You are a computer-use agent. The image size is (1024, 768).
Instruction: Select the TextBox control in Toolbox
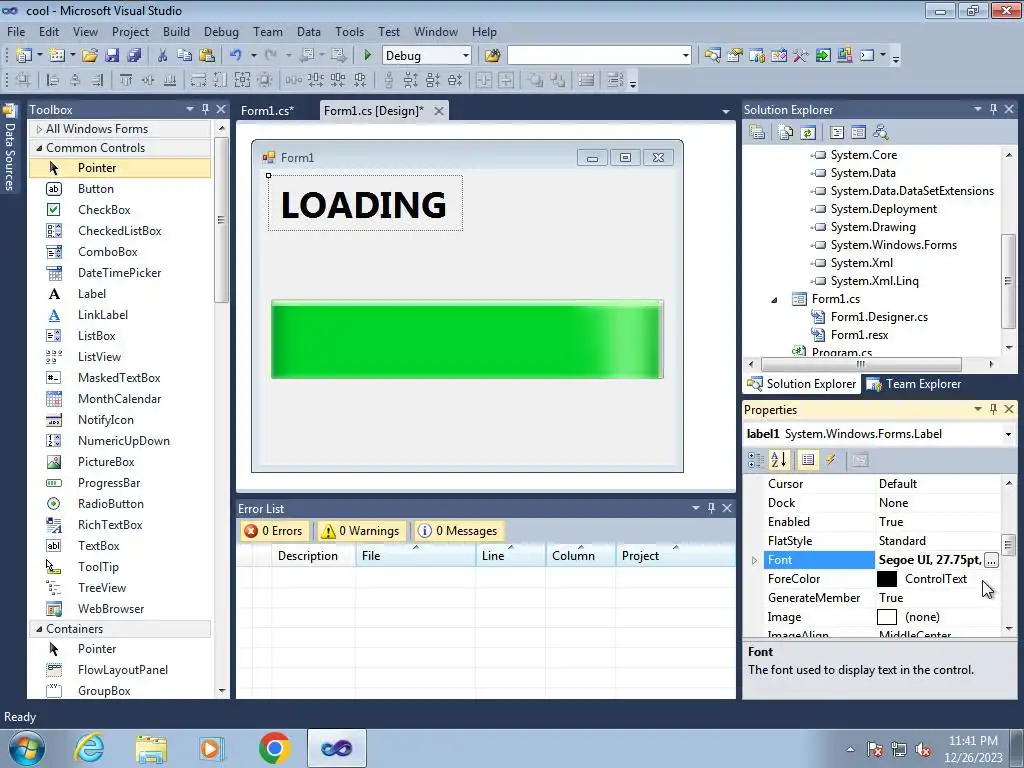[x=99, y=545]
